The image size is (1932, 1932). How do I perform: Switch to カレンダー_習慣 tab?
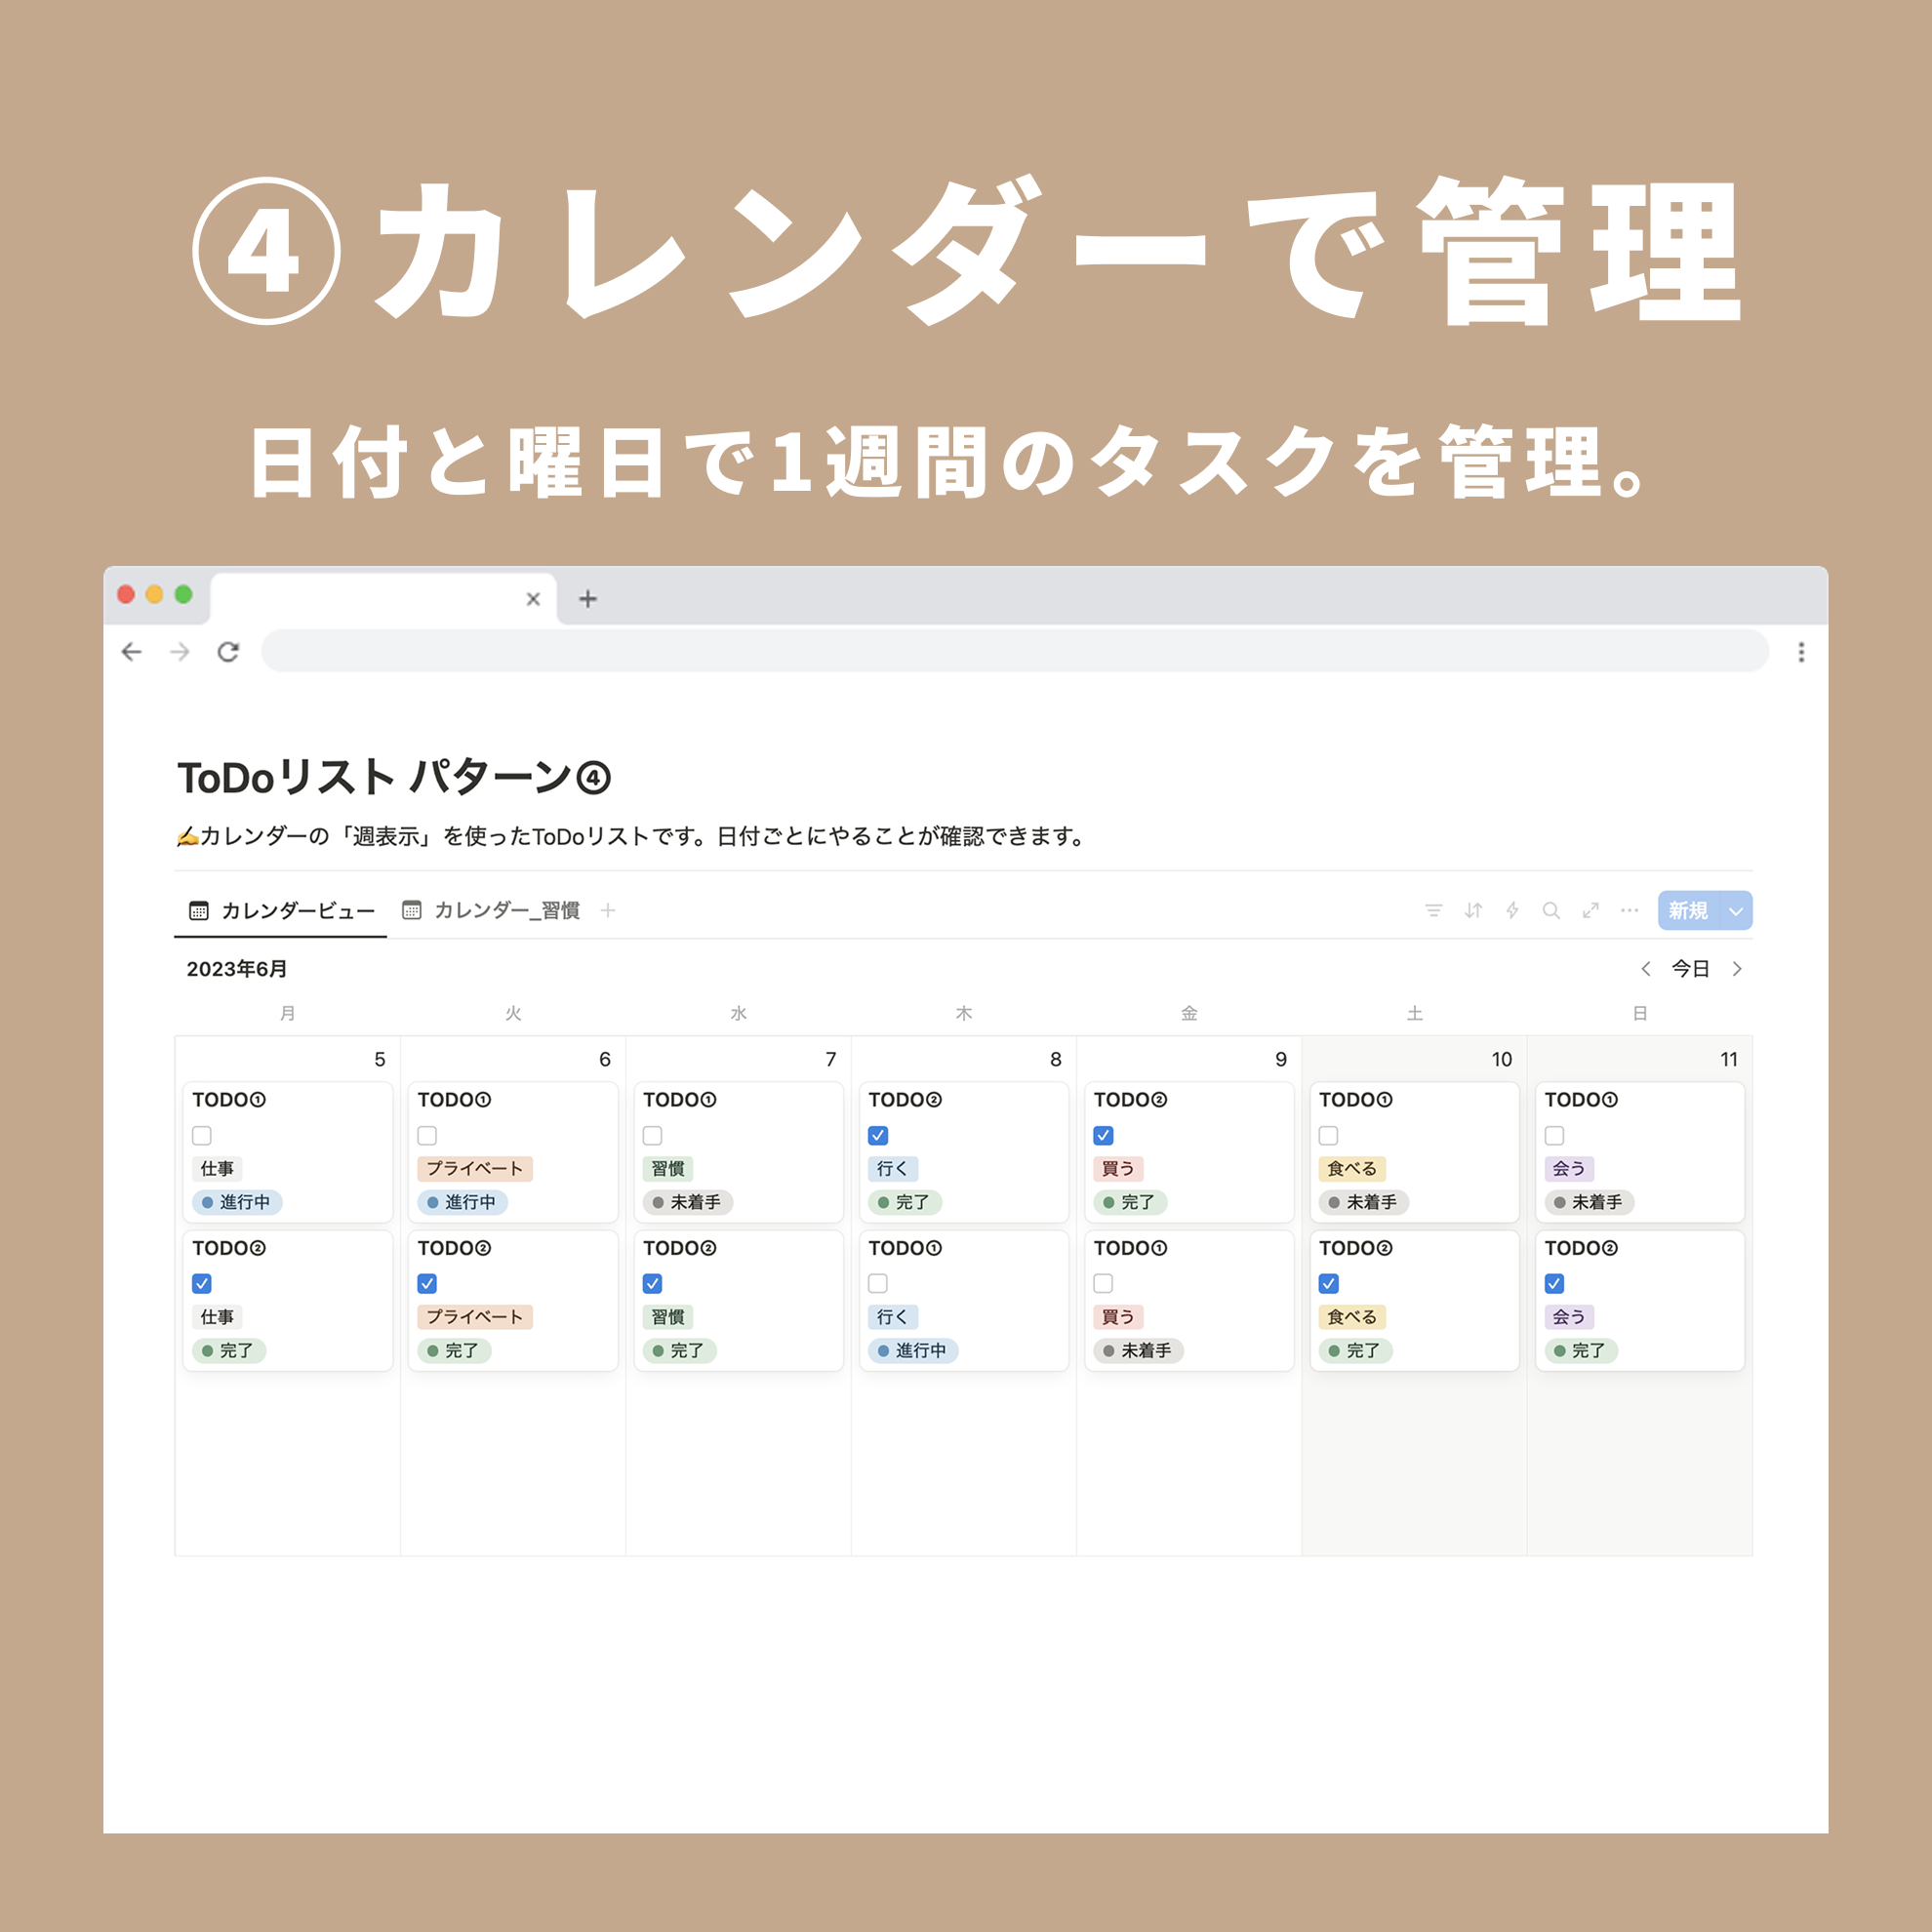[491, 910]
